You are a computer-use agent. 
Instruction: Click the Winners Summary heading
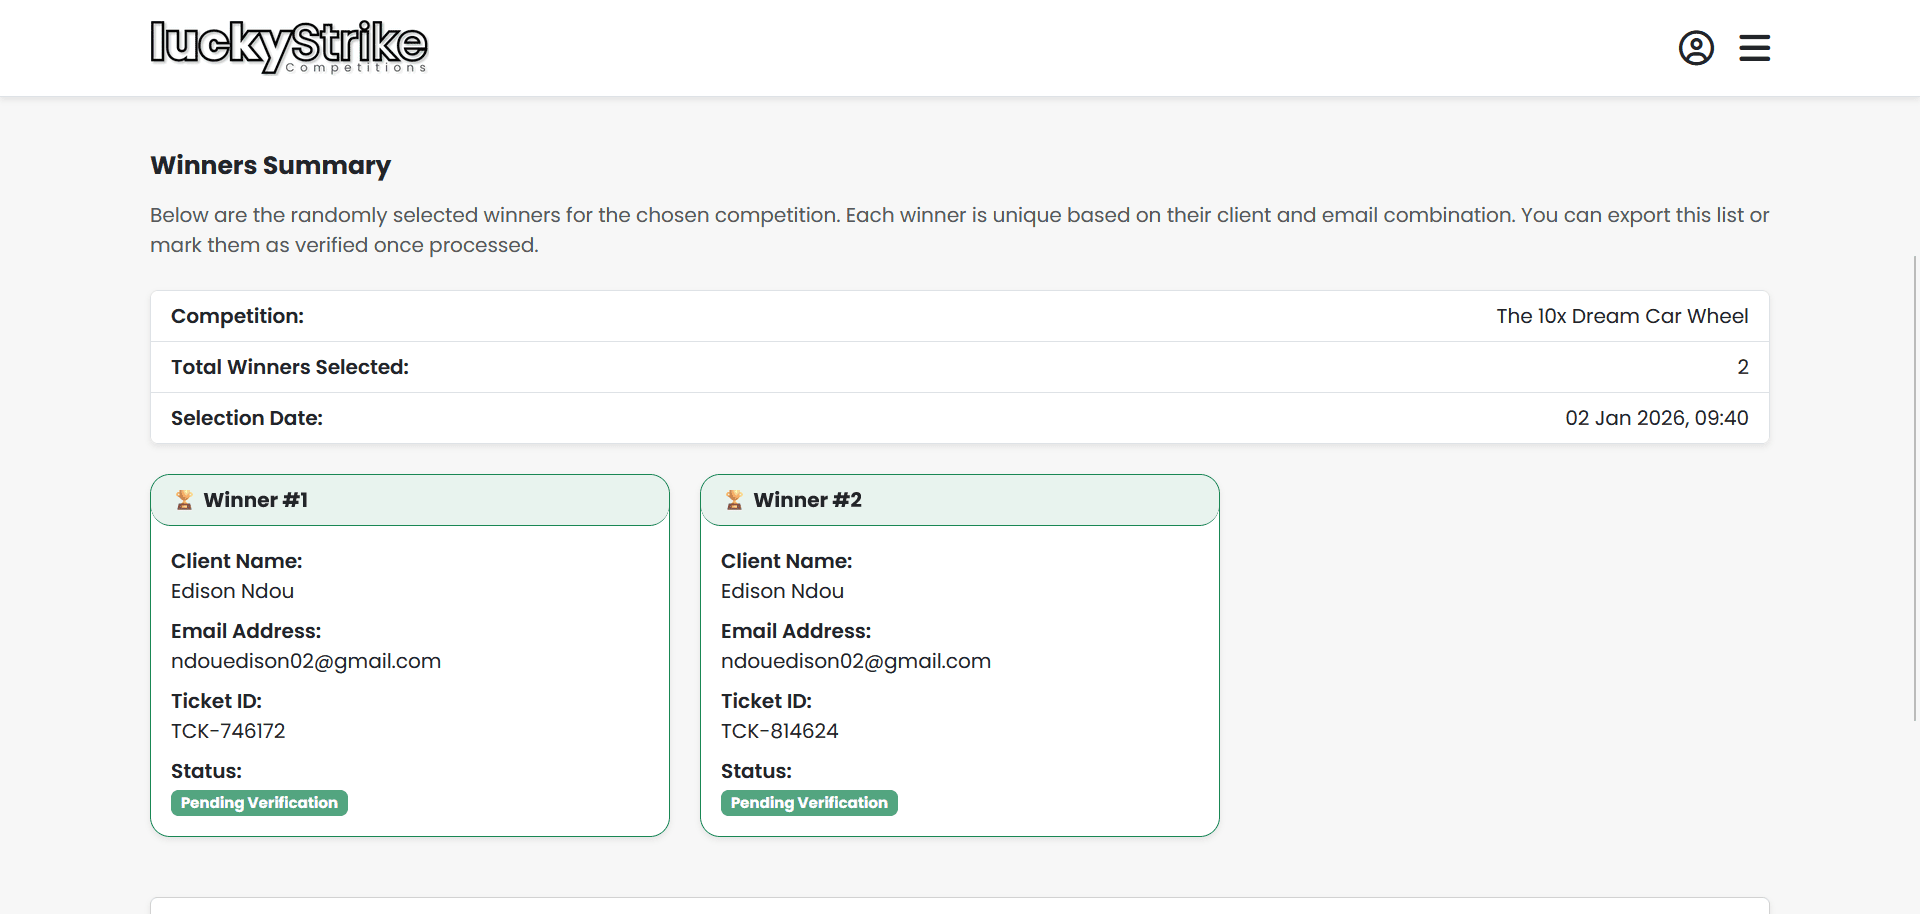tap(270, 165)
